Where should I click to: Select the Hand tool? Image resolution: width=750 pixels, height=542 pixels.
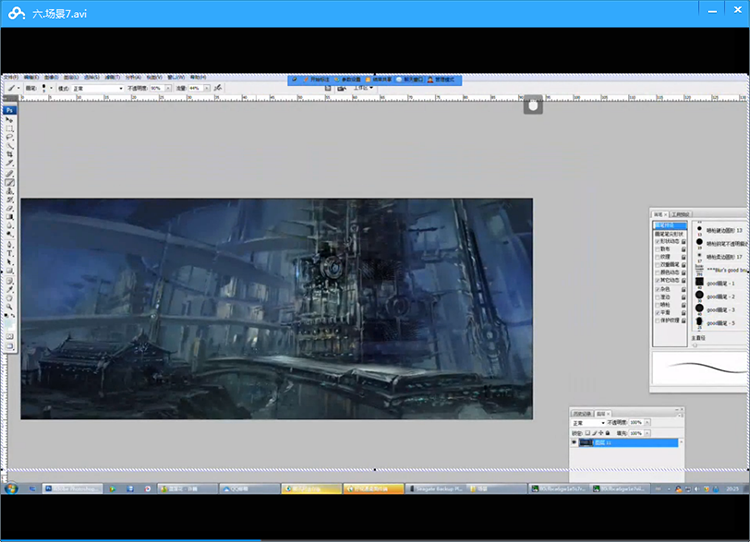(9, 299)
